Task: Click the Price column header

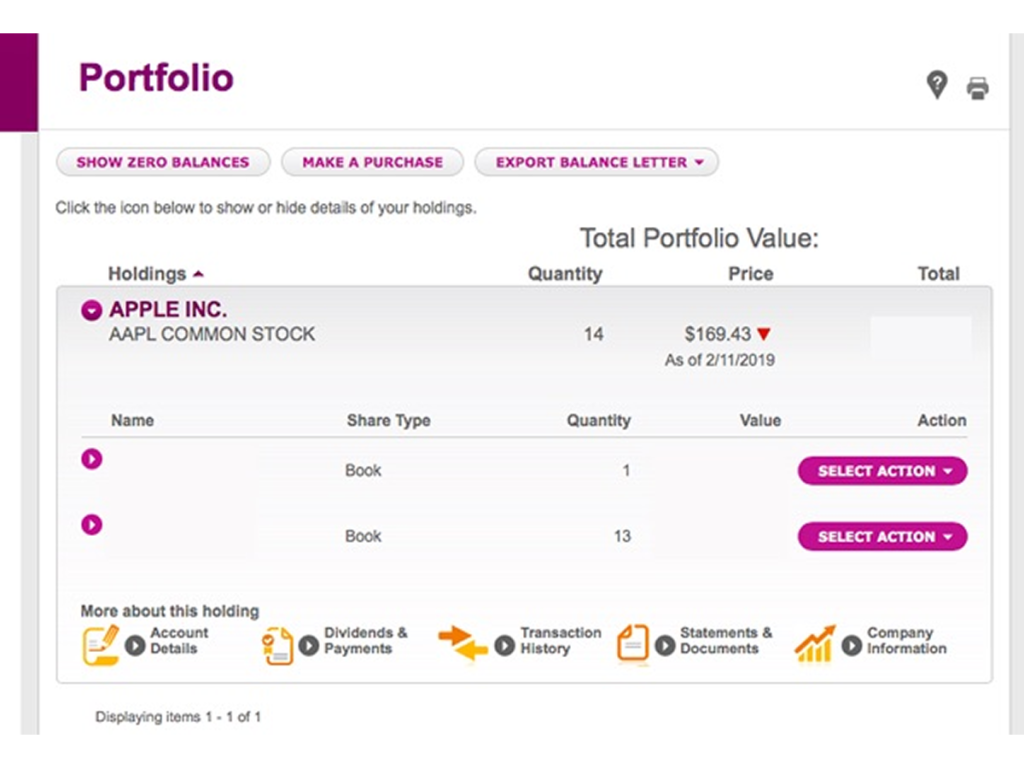Action: (750, 274)
